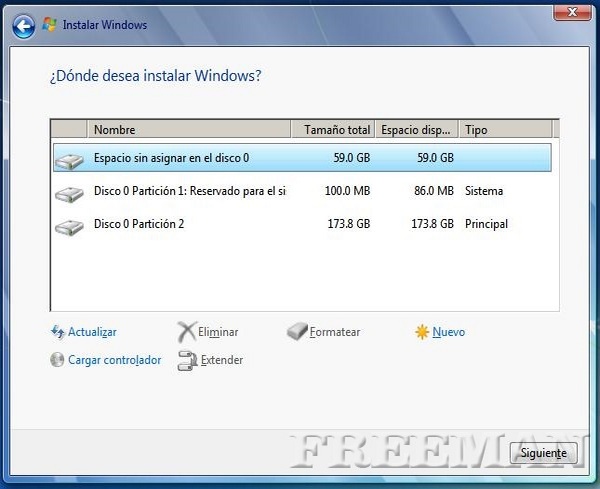
Task: Choose Eliminar to delete the partition
Action: [218, 332]
